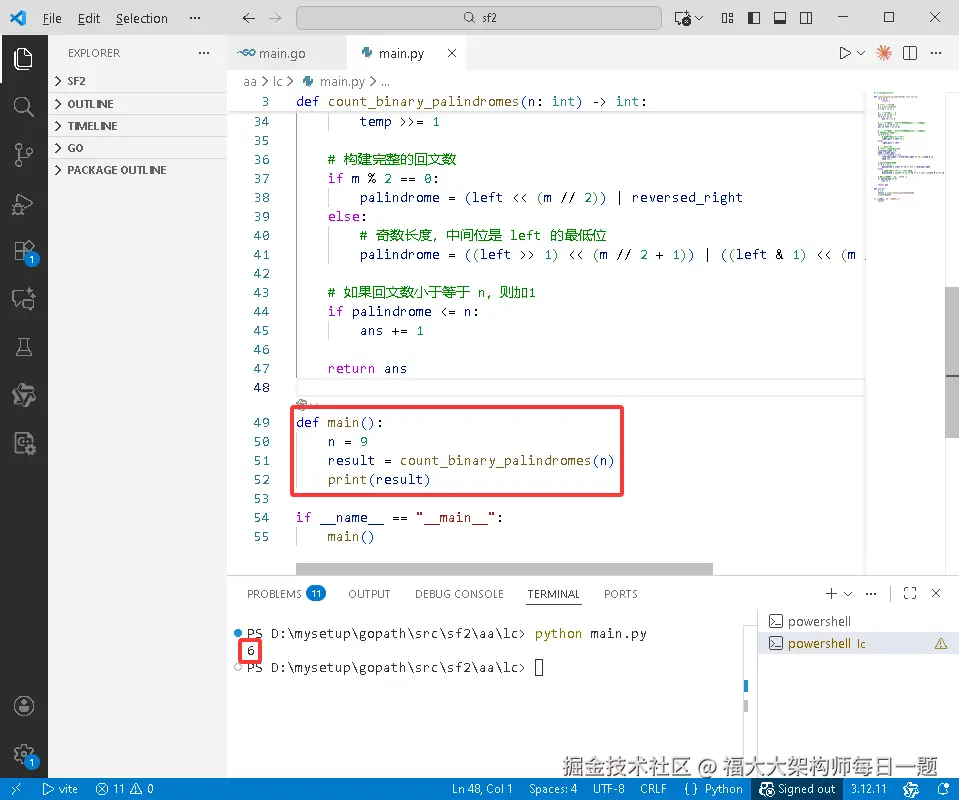Open the Selection menu
This screenshot has height=800, width=959.
pos(142,18)
